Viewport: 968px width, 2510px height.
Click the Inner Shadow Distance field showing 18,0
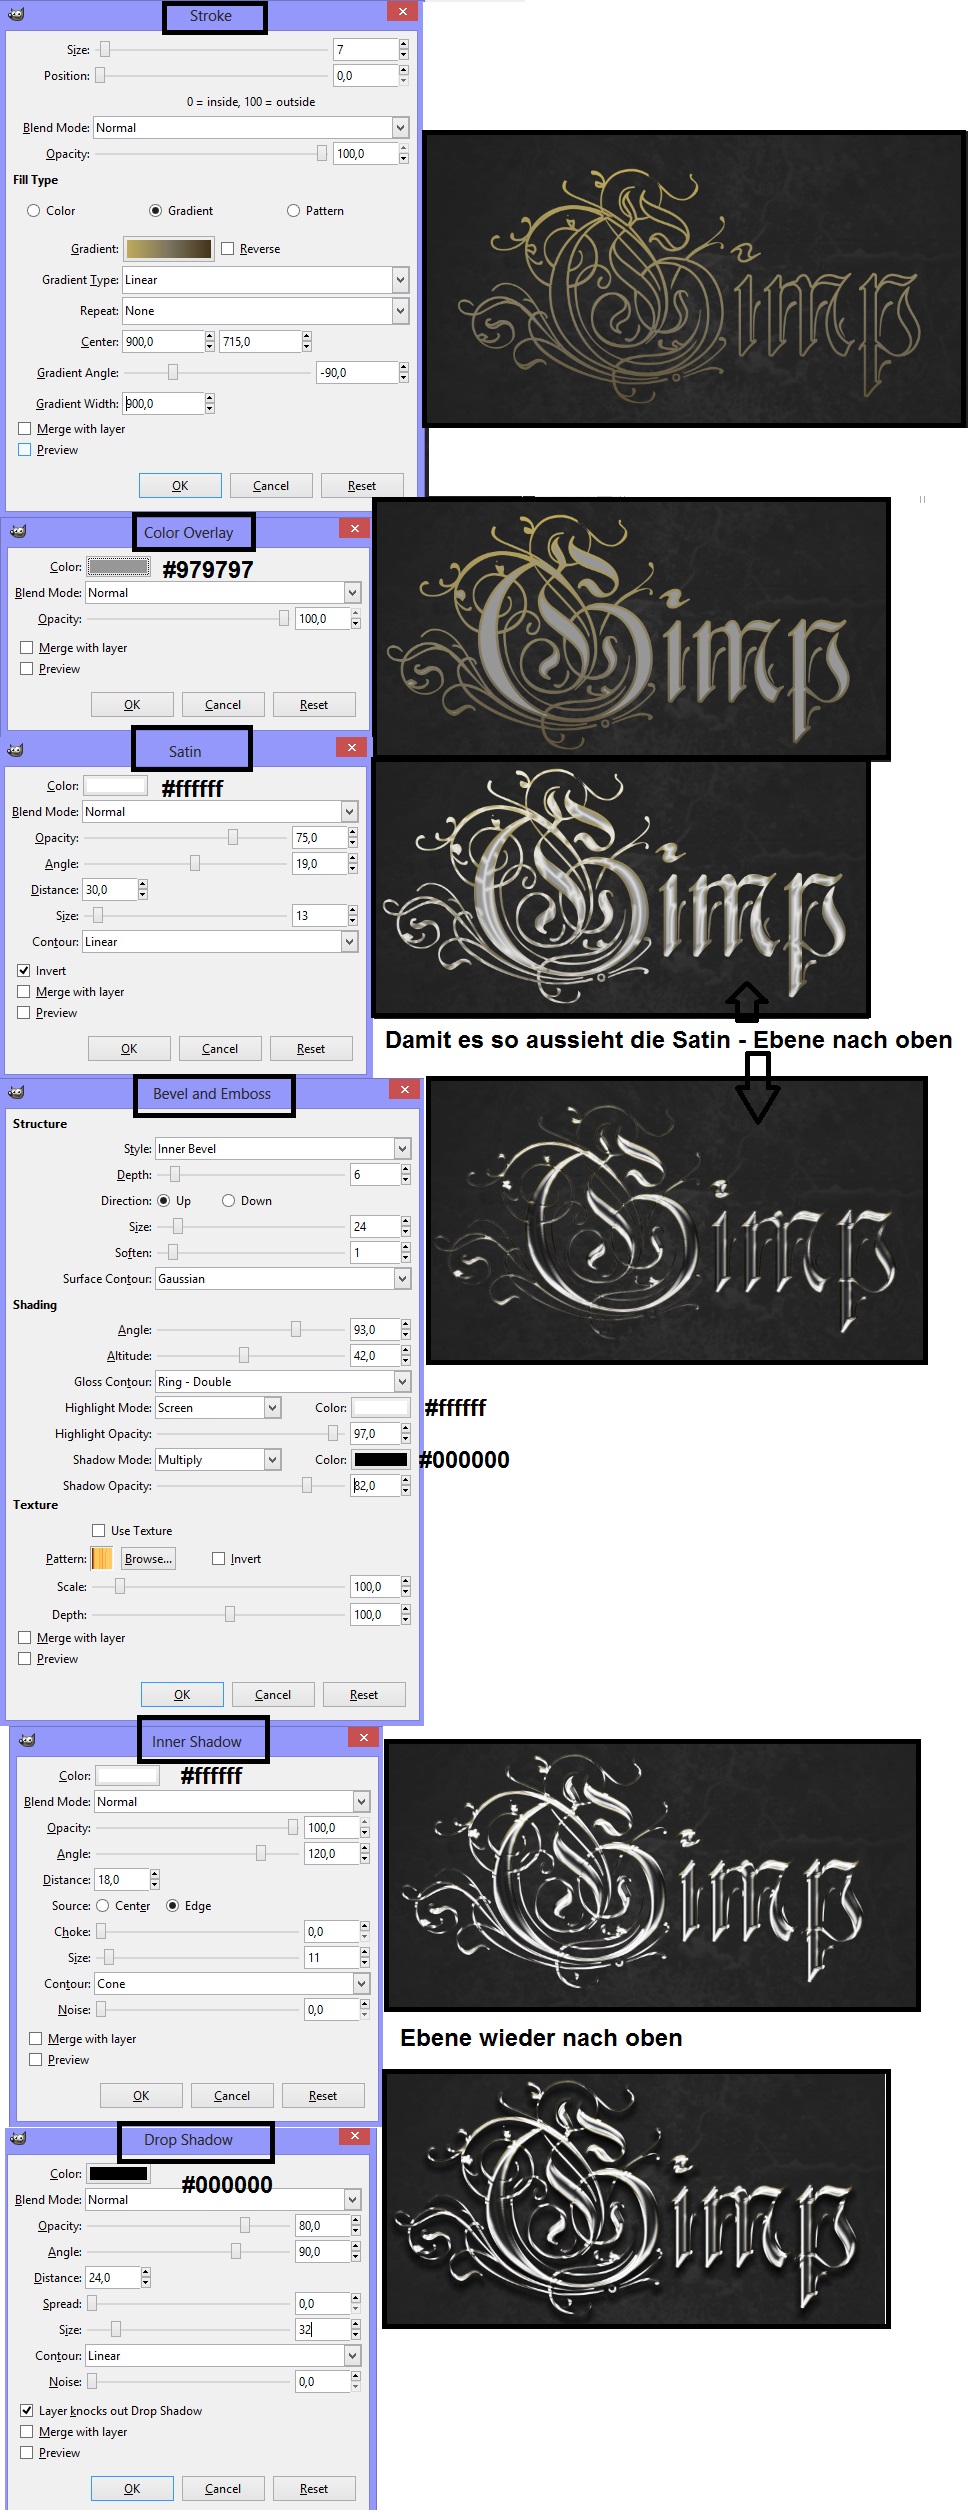121,1880
